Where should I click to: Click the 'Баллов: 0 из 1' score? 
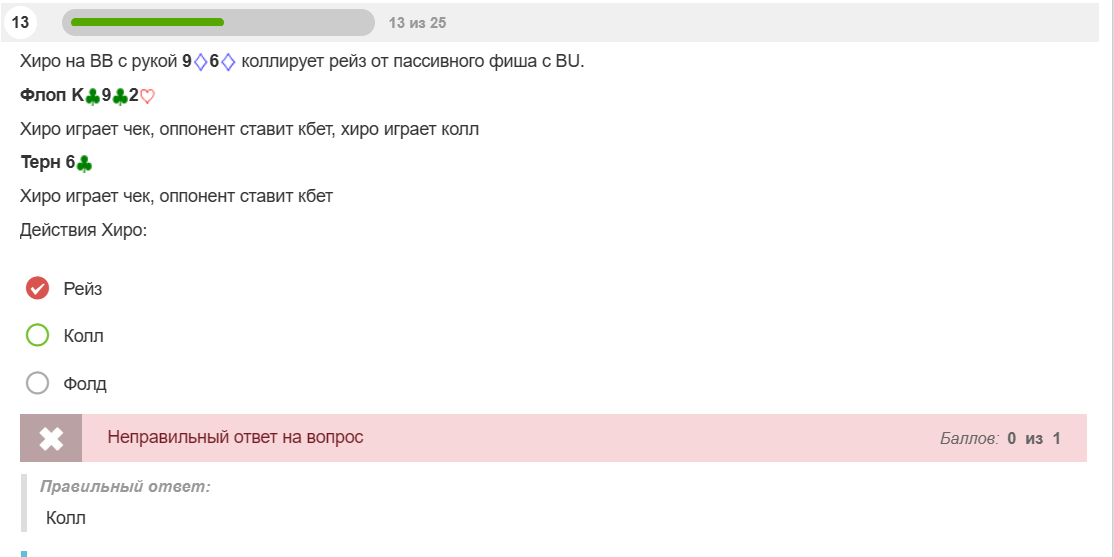point(1000,438)
